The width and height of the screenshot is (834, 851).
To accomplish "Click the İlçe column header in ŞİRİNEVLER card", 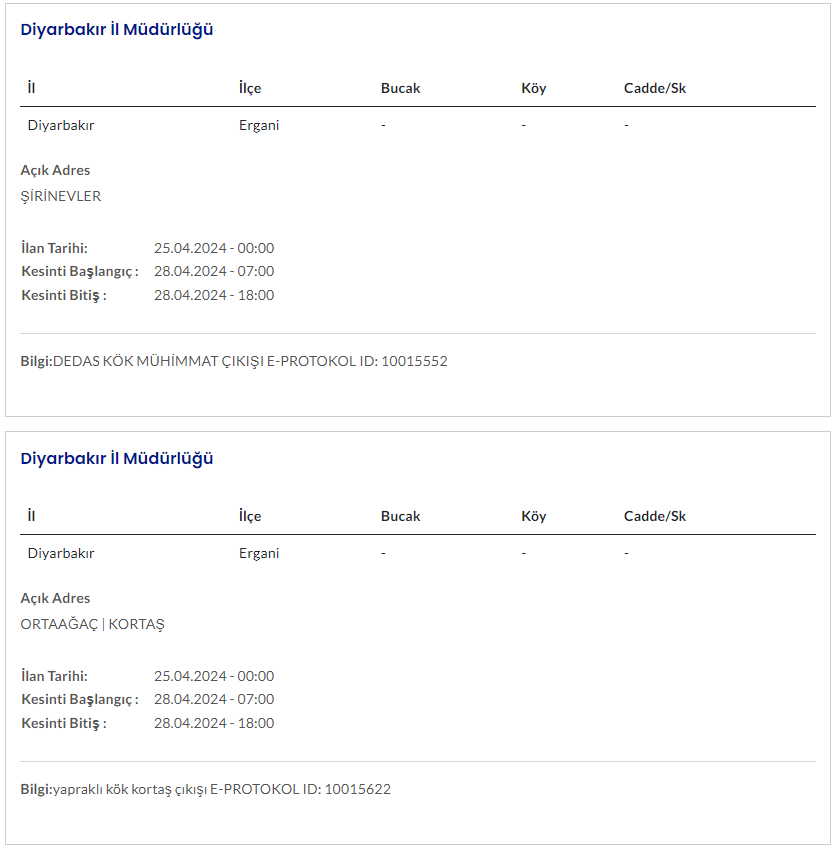I will 250,88.
